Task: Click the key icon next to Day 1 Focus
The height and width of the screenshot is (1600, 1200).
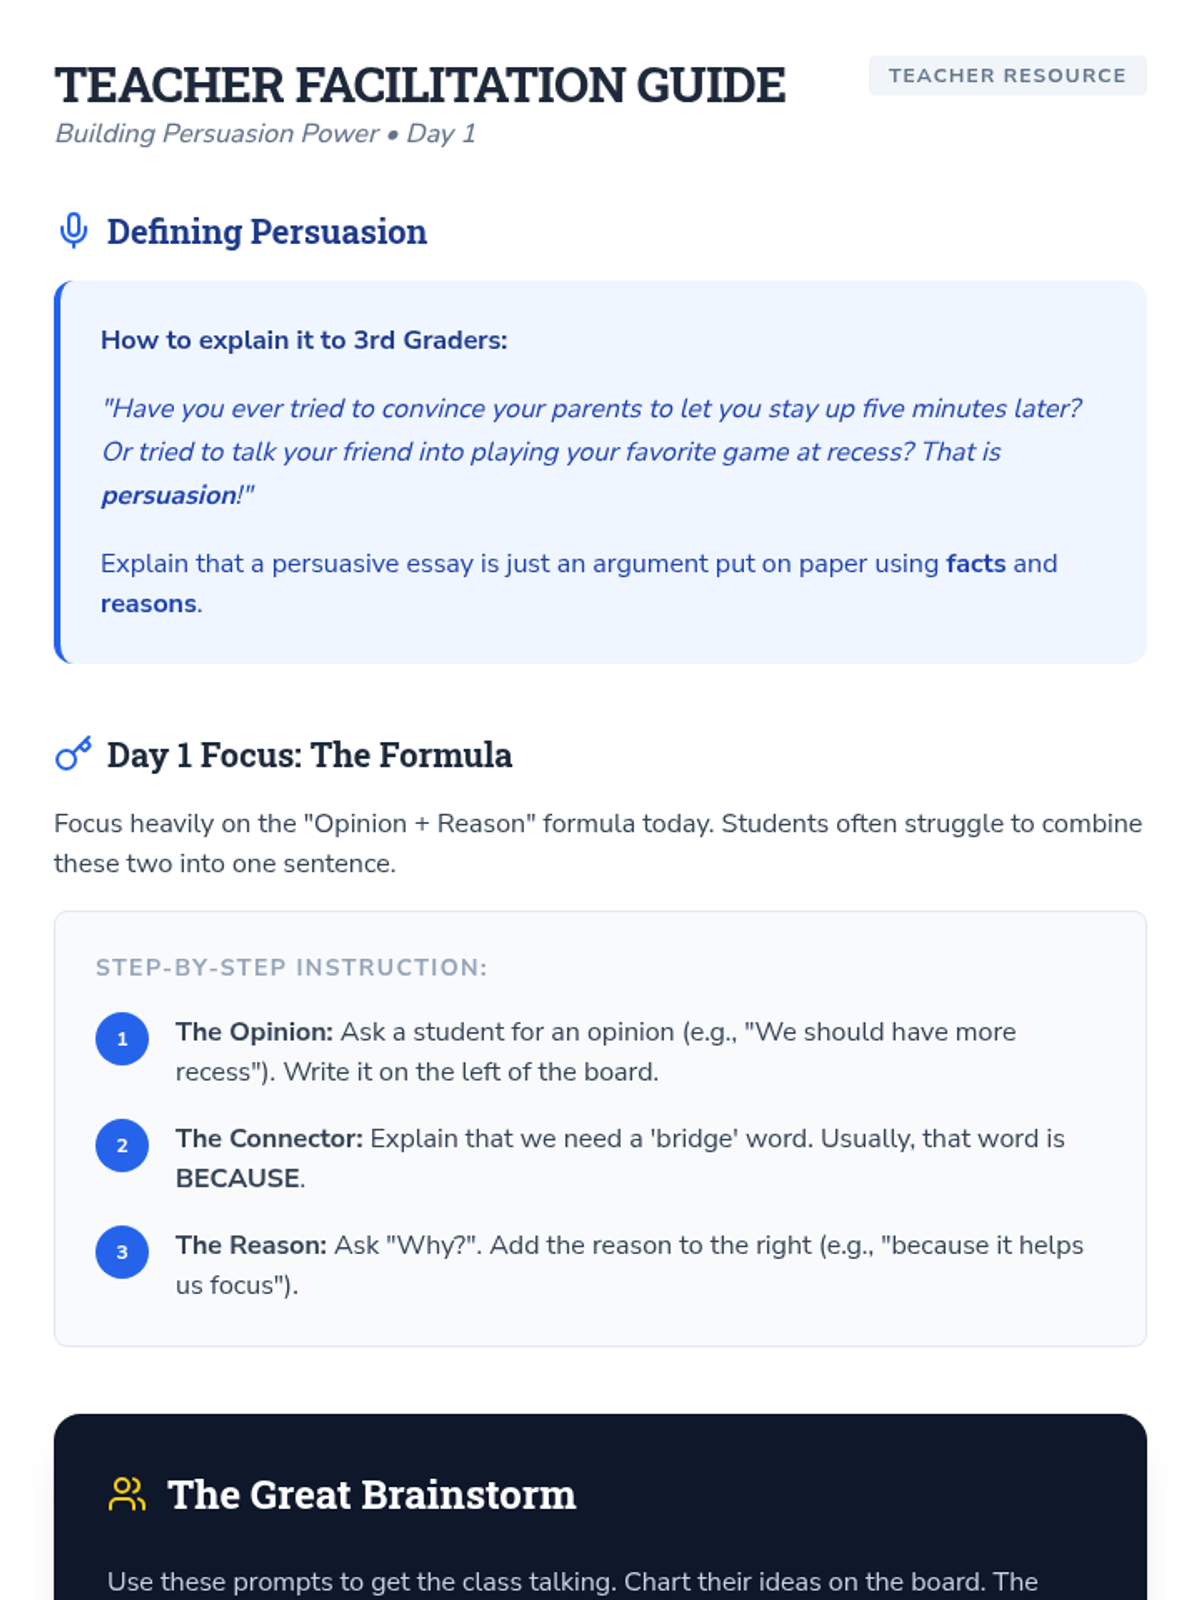Action: click(x=73, y=754)
